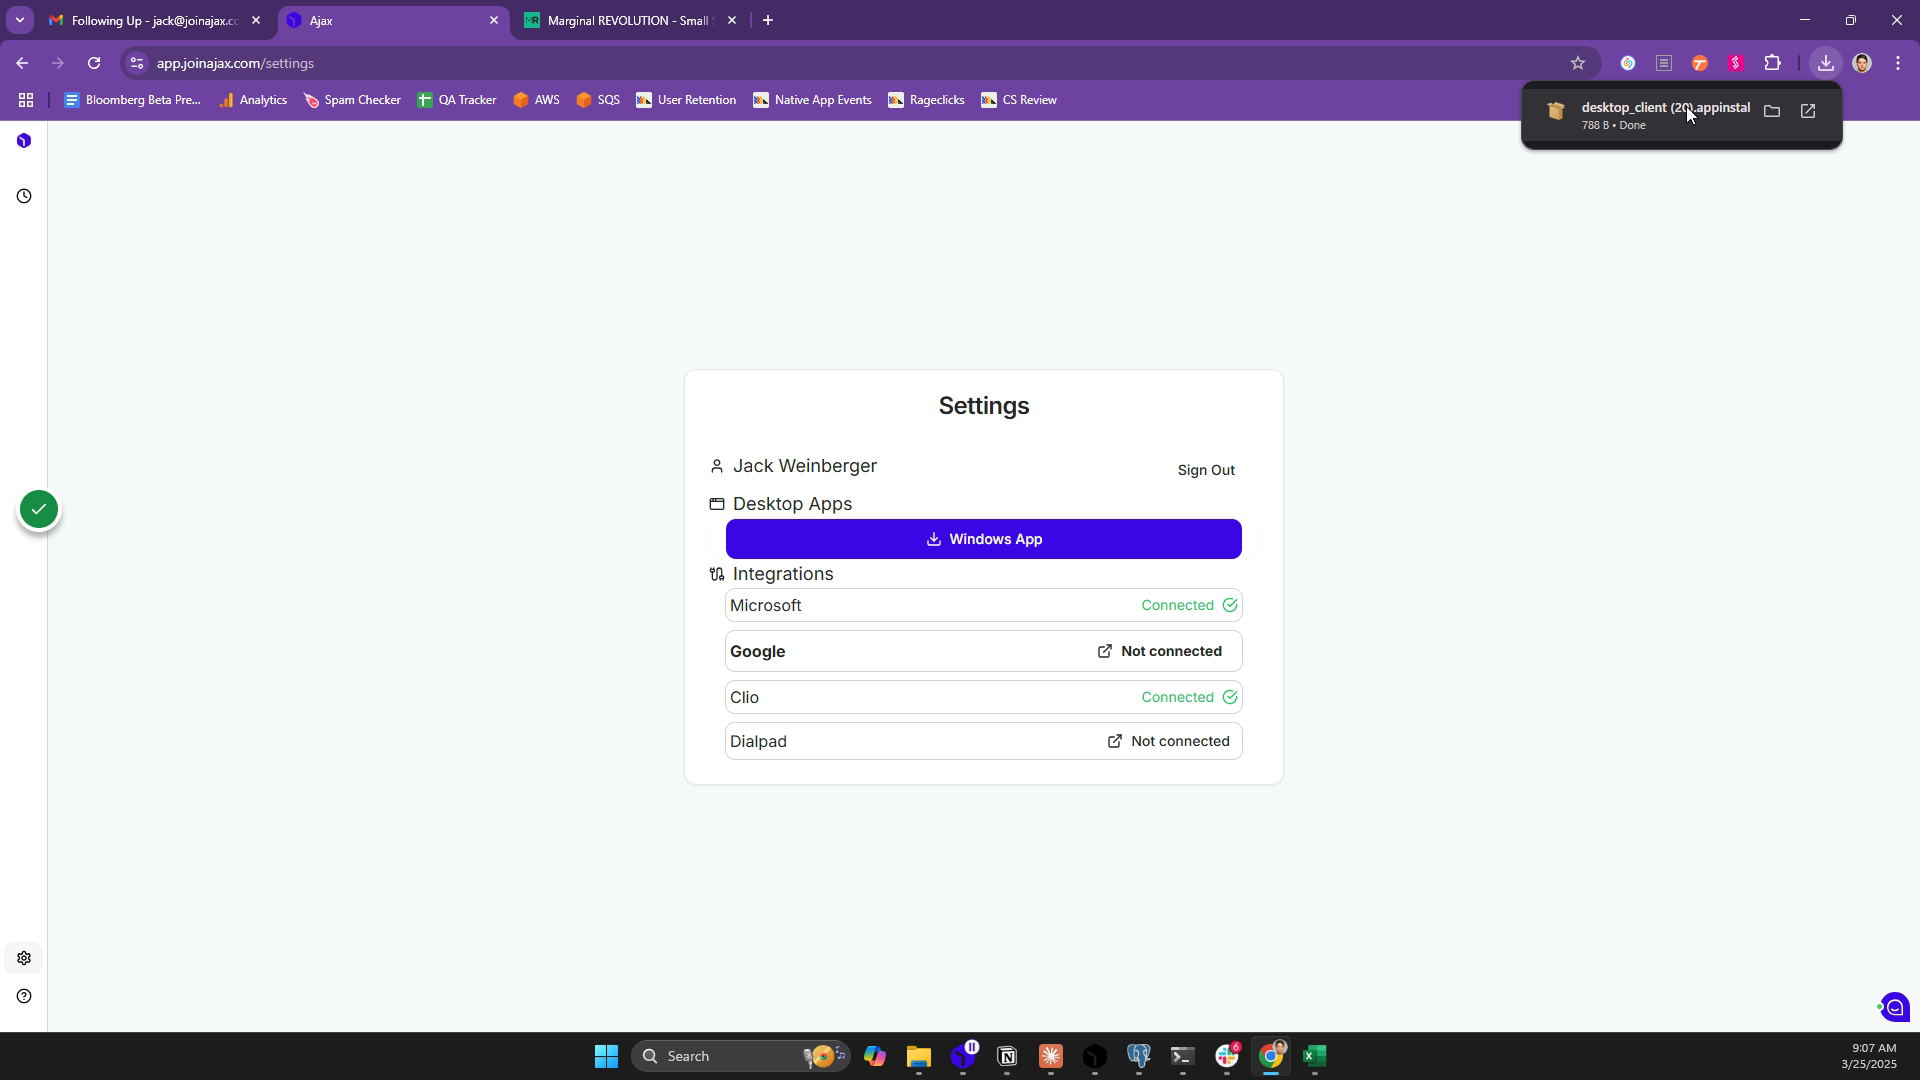Open a new browser tab
The height and width of the screenshot is (1080, 1920).
[768, 20]
